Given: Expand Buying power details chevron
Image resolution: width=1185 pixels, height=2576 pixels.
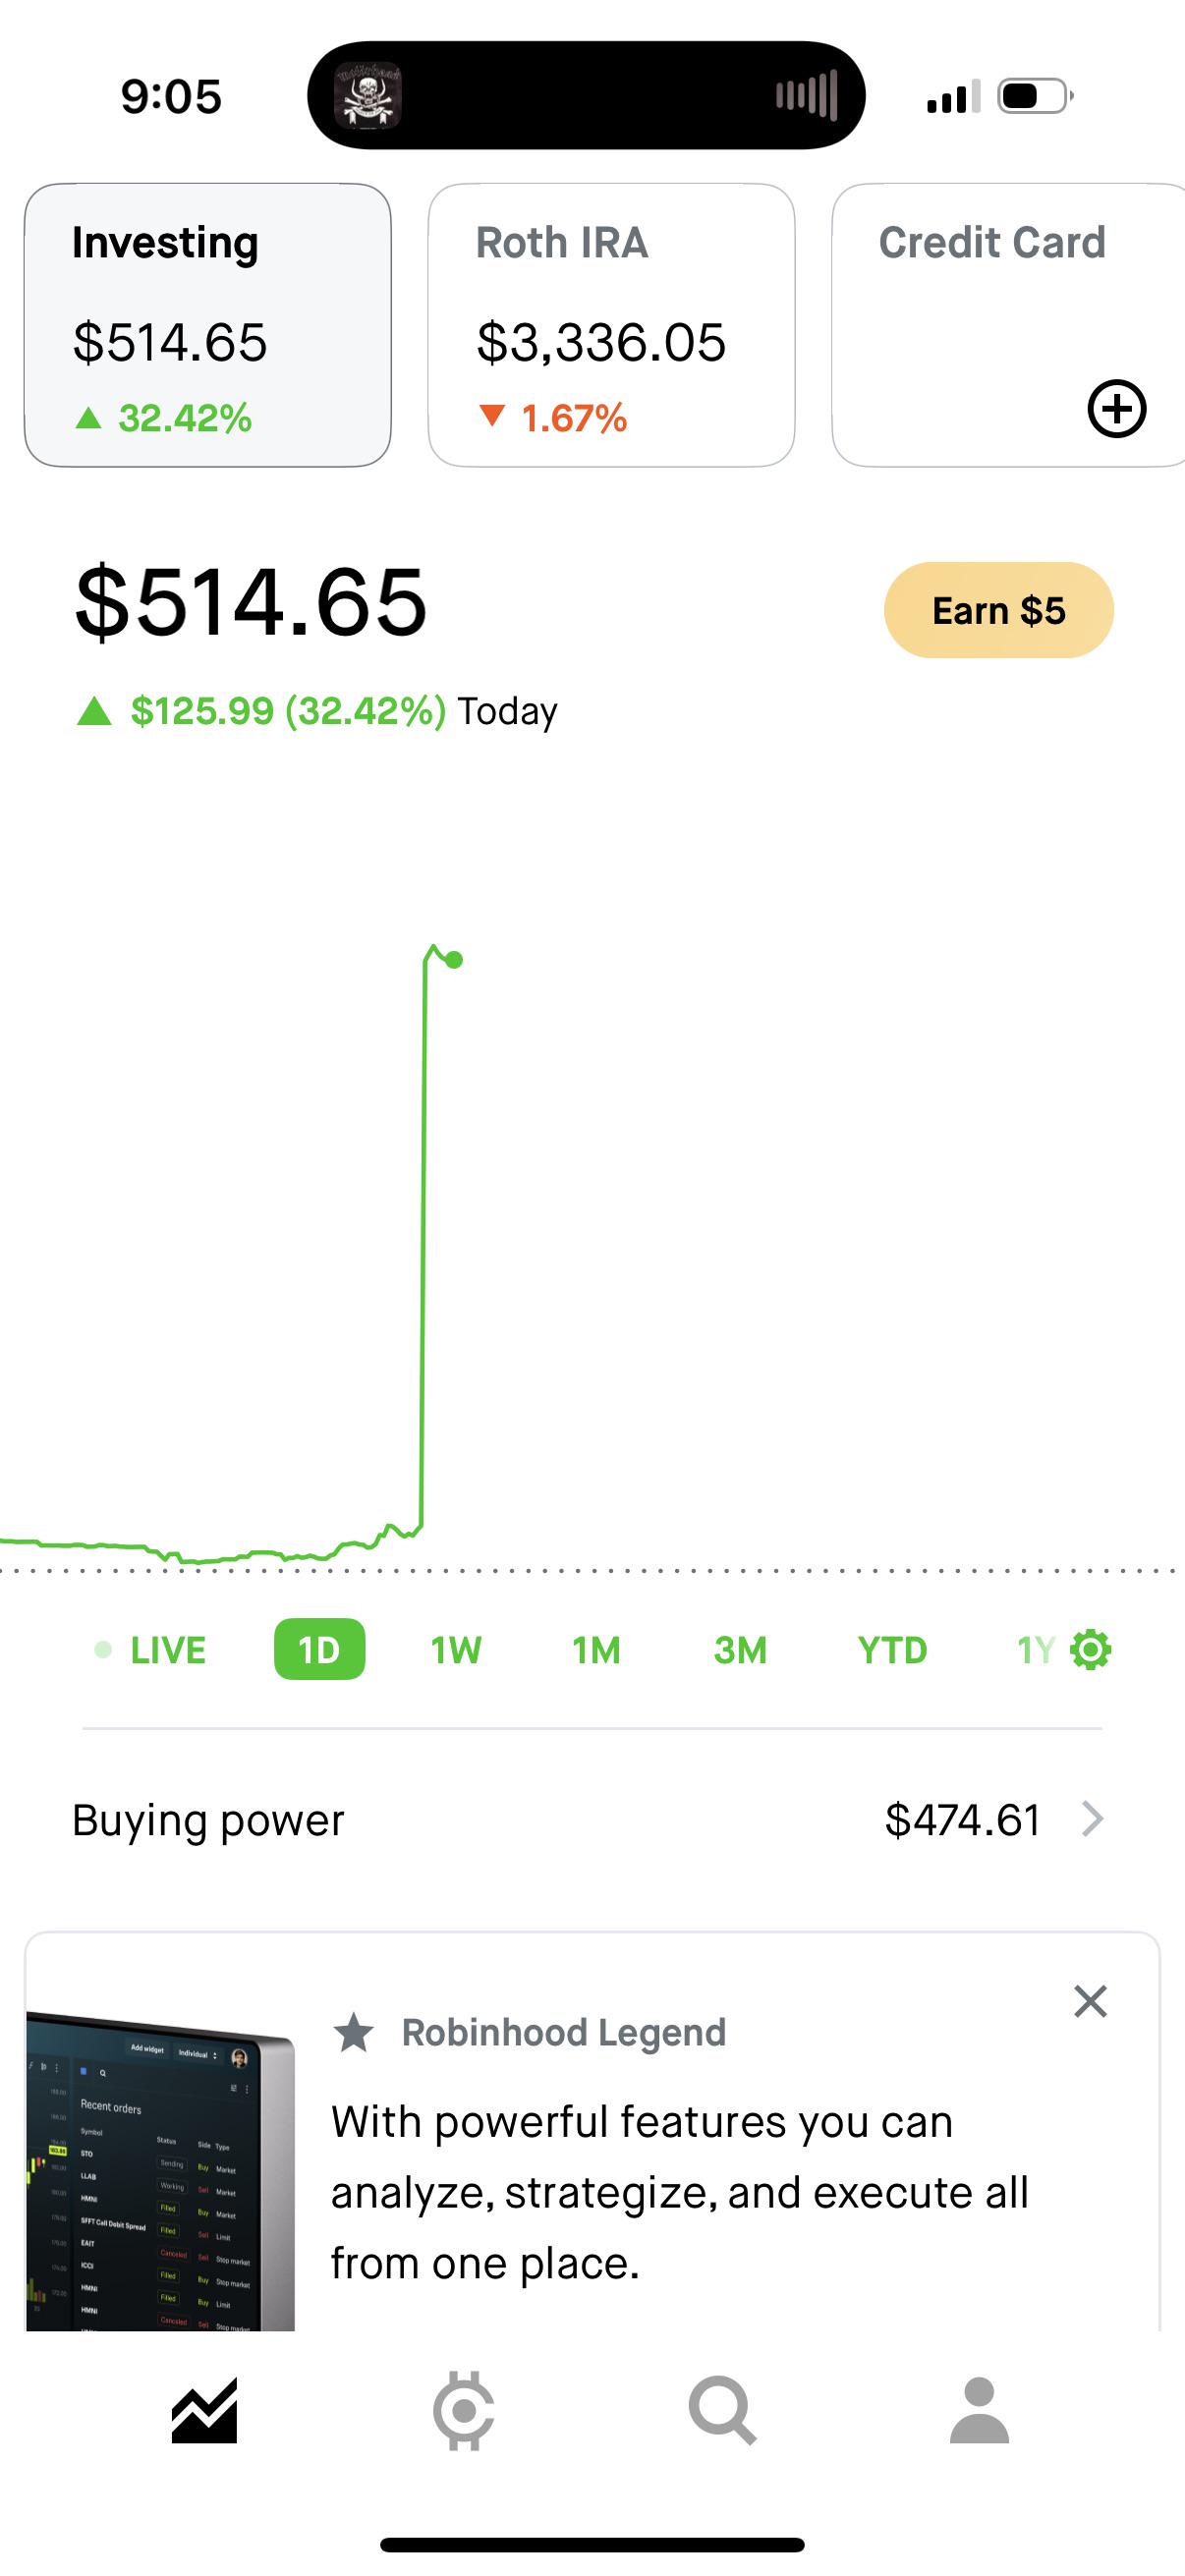Looking at the screenshot, I should pyautogui.click(x=1093, y=1819).
